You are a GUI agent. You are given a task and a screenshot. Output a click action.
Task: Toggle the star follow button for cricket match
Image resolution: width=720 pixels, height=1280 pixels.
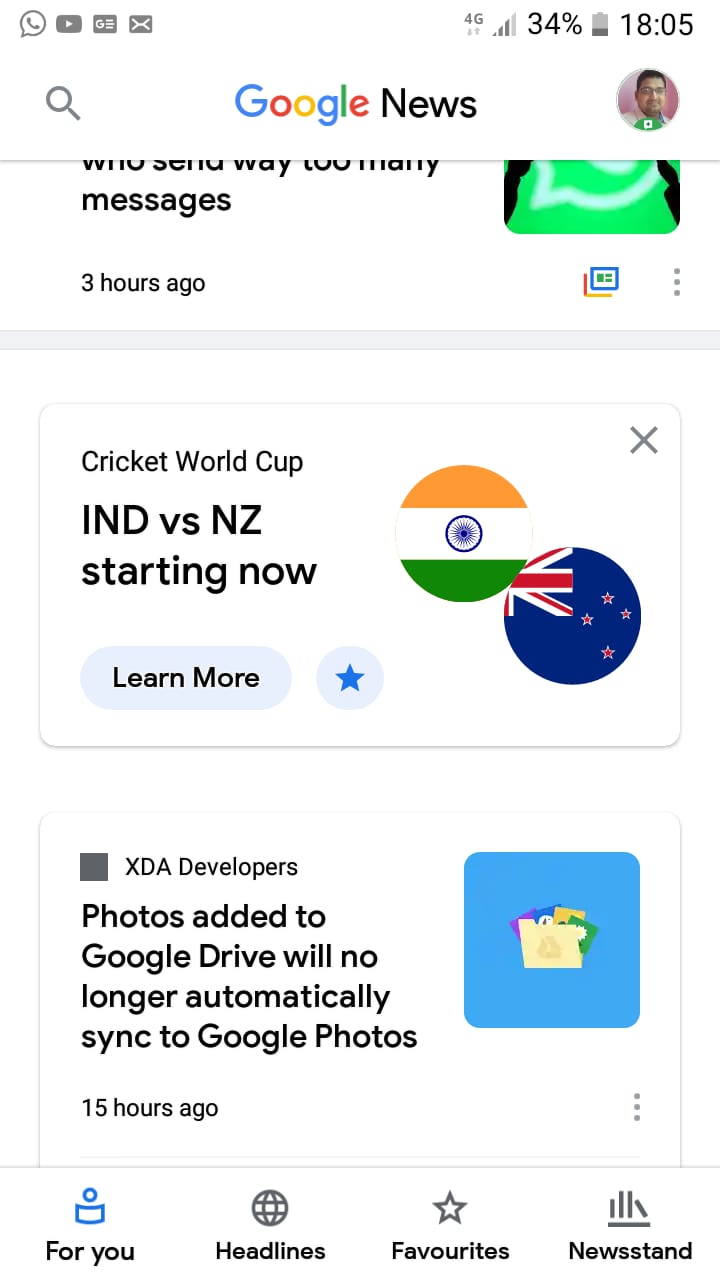tap(350, 679)
